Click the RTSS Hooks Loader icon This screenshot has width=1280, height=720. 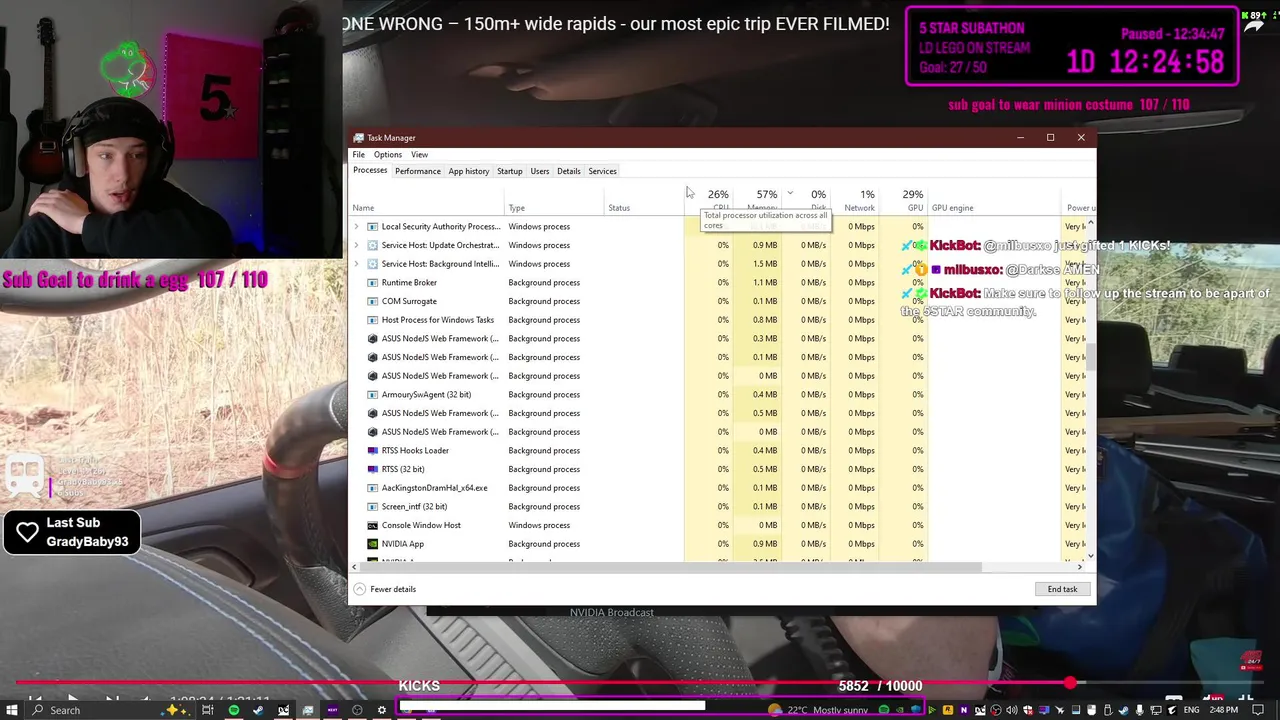[372, 450]
